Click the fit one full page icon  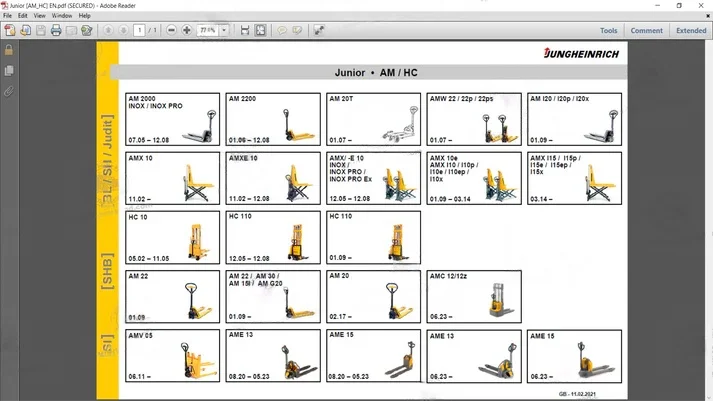point(261,30)
